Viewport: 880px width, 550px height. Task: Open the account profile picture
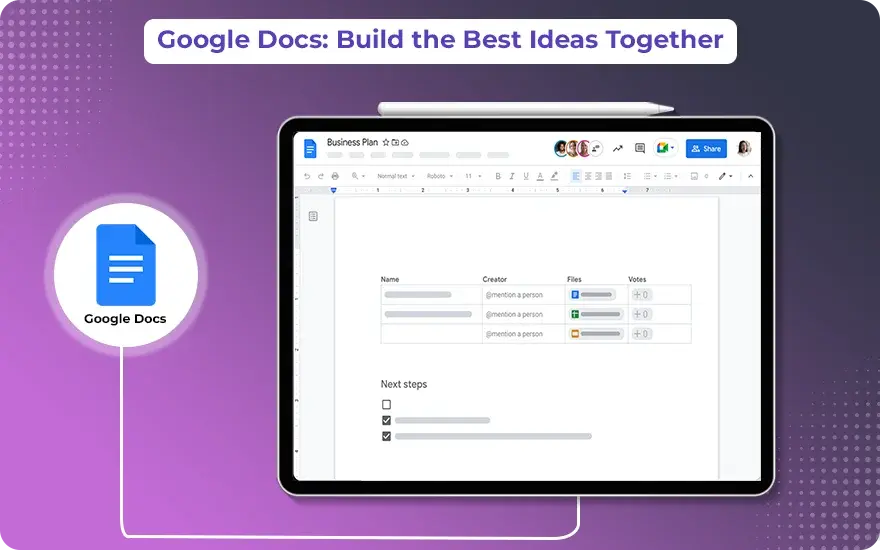(744, 148)
